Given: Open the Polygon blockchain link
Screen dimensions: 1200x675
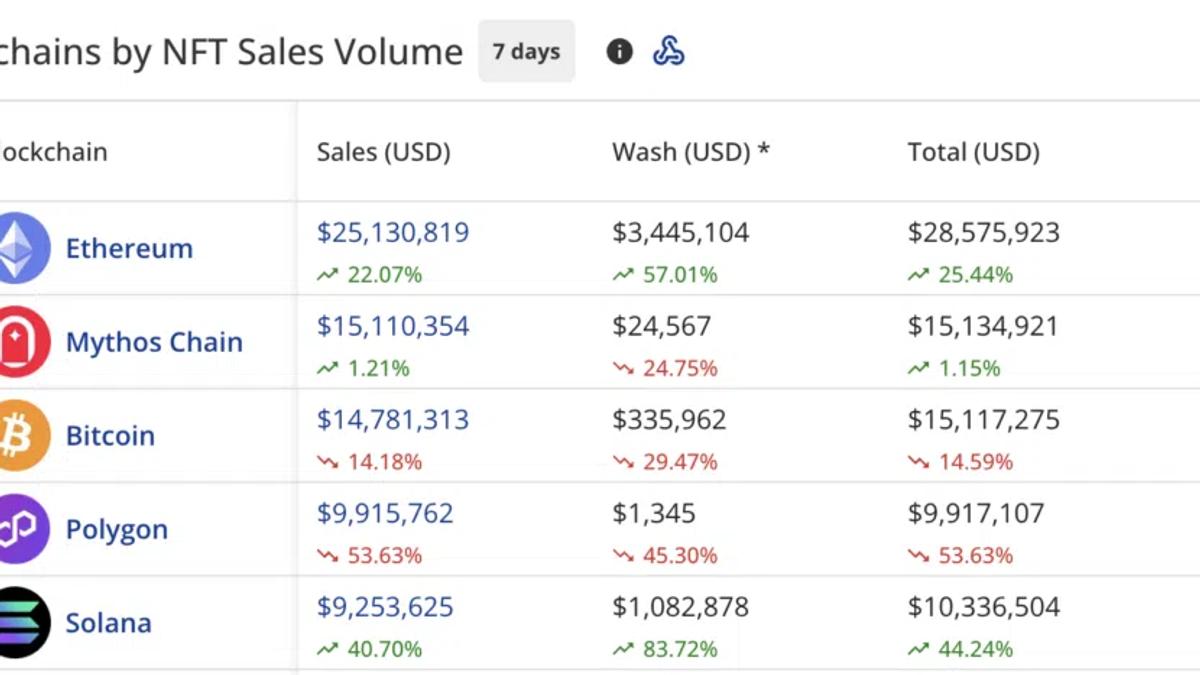Looking at the screenshot, I should (117, 530).
